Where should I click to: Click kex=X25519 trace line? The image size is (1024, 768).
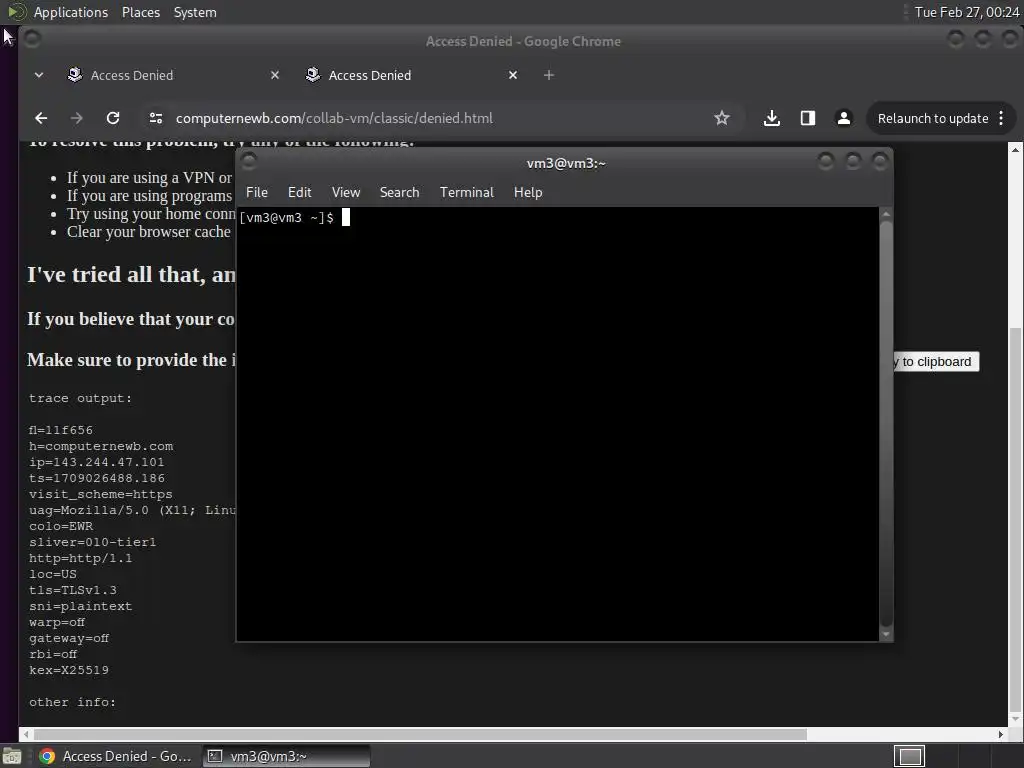pyautogui.click(x=69, y=670)
